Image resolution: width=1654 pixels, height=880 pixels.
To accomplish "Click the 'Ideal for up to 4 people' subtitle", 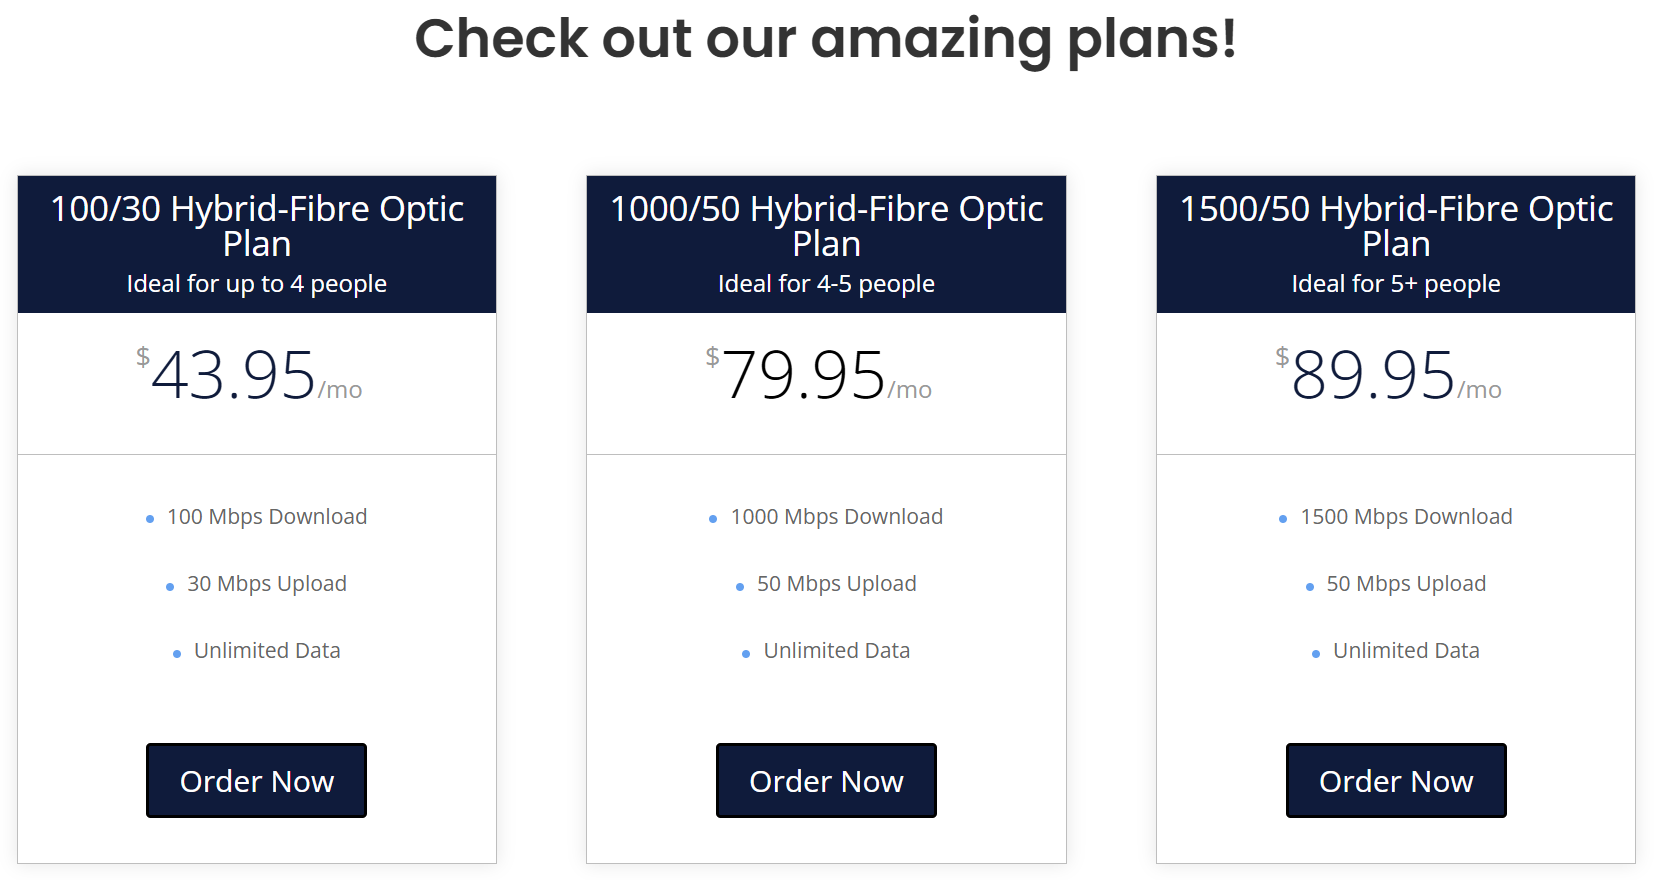I will point(257,284).
